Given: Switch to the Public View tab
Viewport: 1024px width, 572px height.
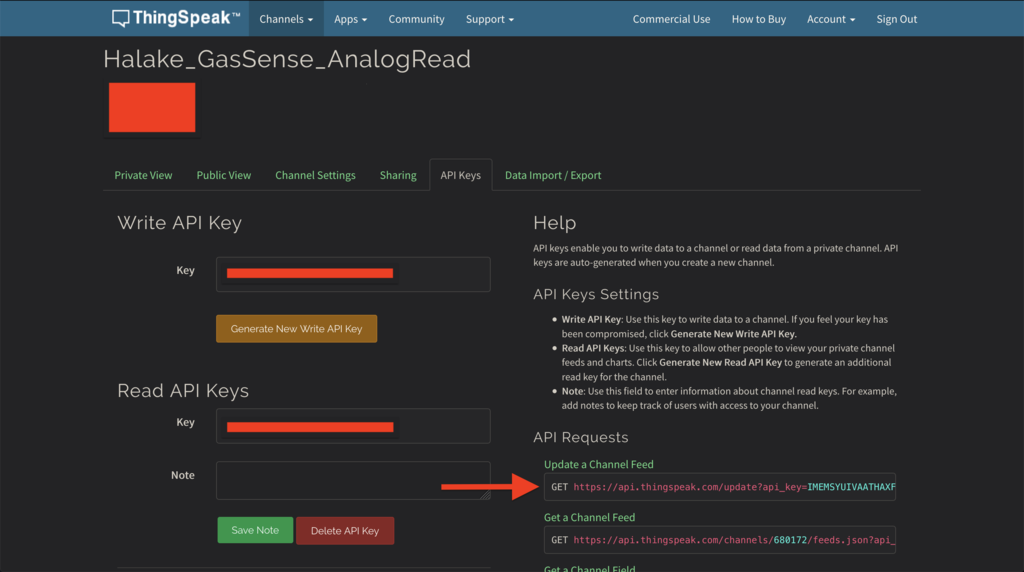Looking at the screenshot, I should click(223, 175).
